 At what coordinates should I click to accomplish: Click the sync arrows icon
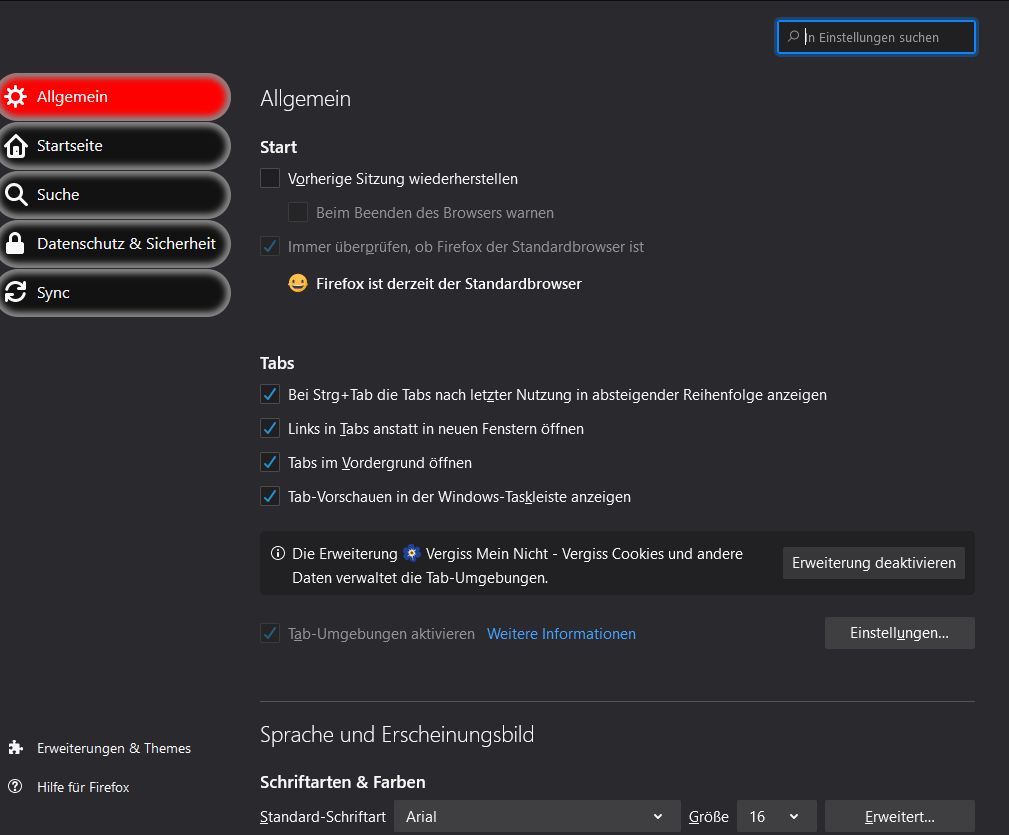15,292
